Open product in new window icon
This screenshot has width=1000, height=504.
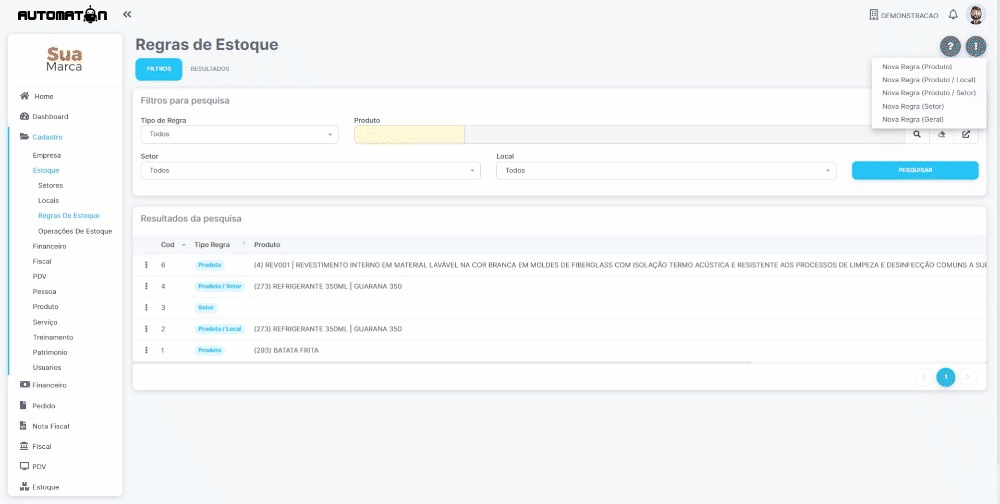click(966, 135)
